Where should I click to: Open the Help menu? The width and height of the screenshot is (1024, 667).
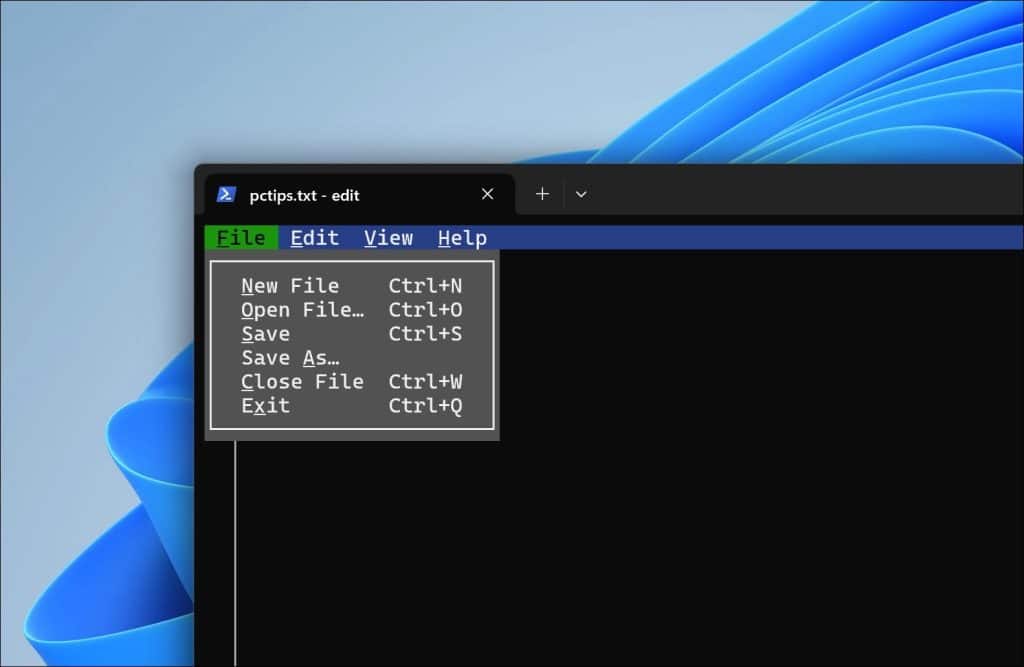(x=462, y=238)
